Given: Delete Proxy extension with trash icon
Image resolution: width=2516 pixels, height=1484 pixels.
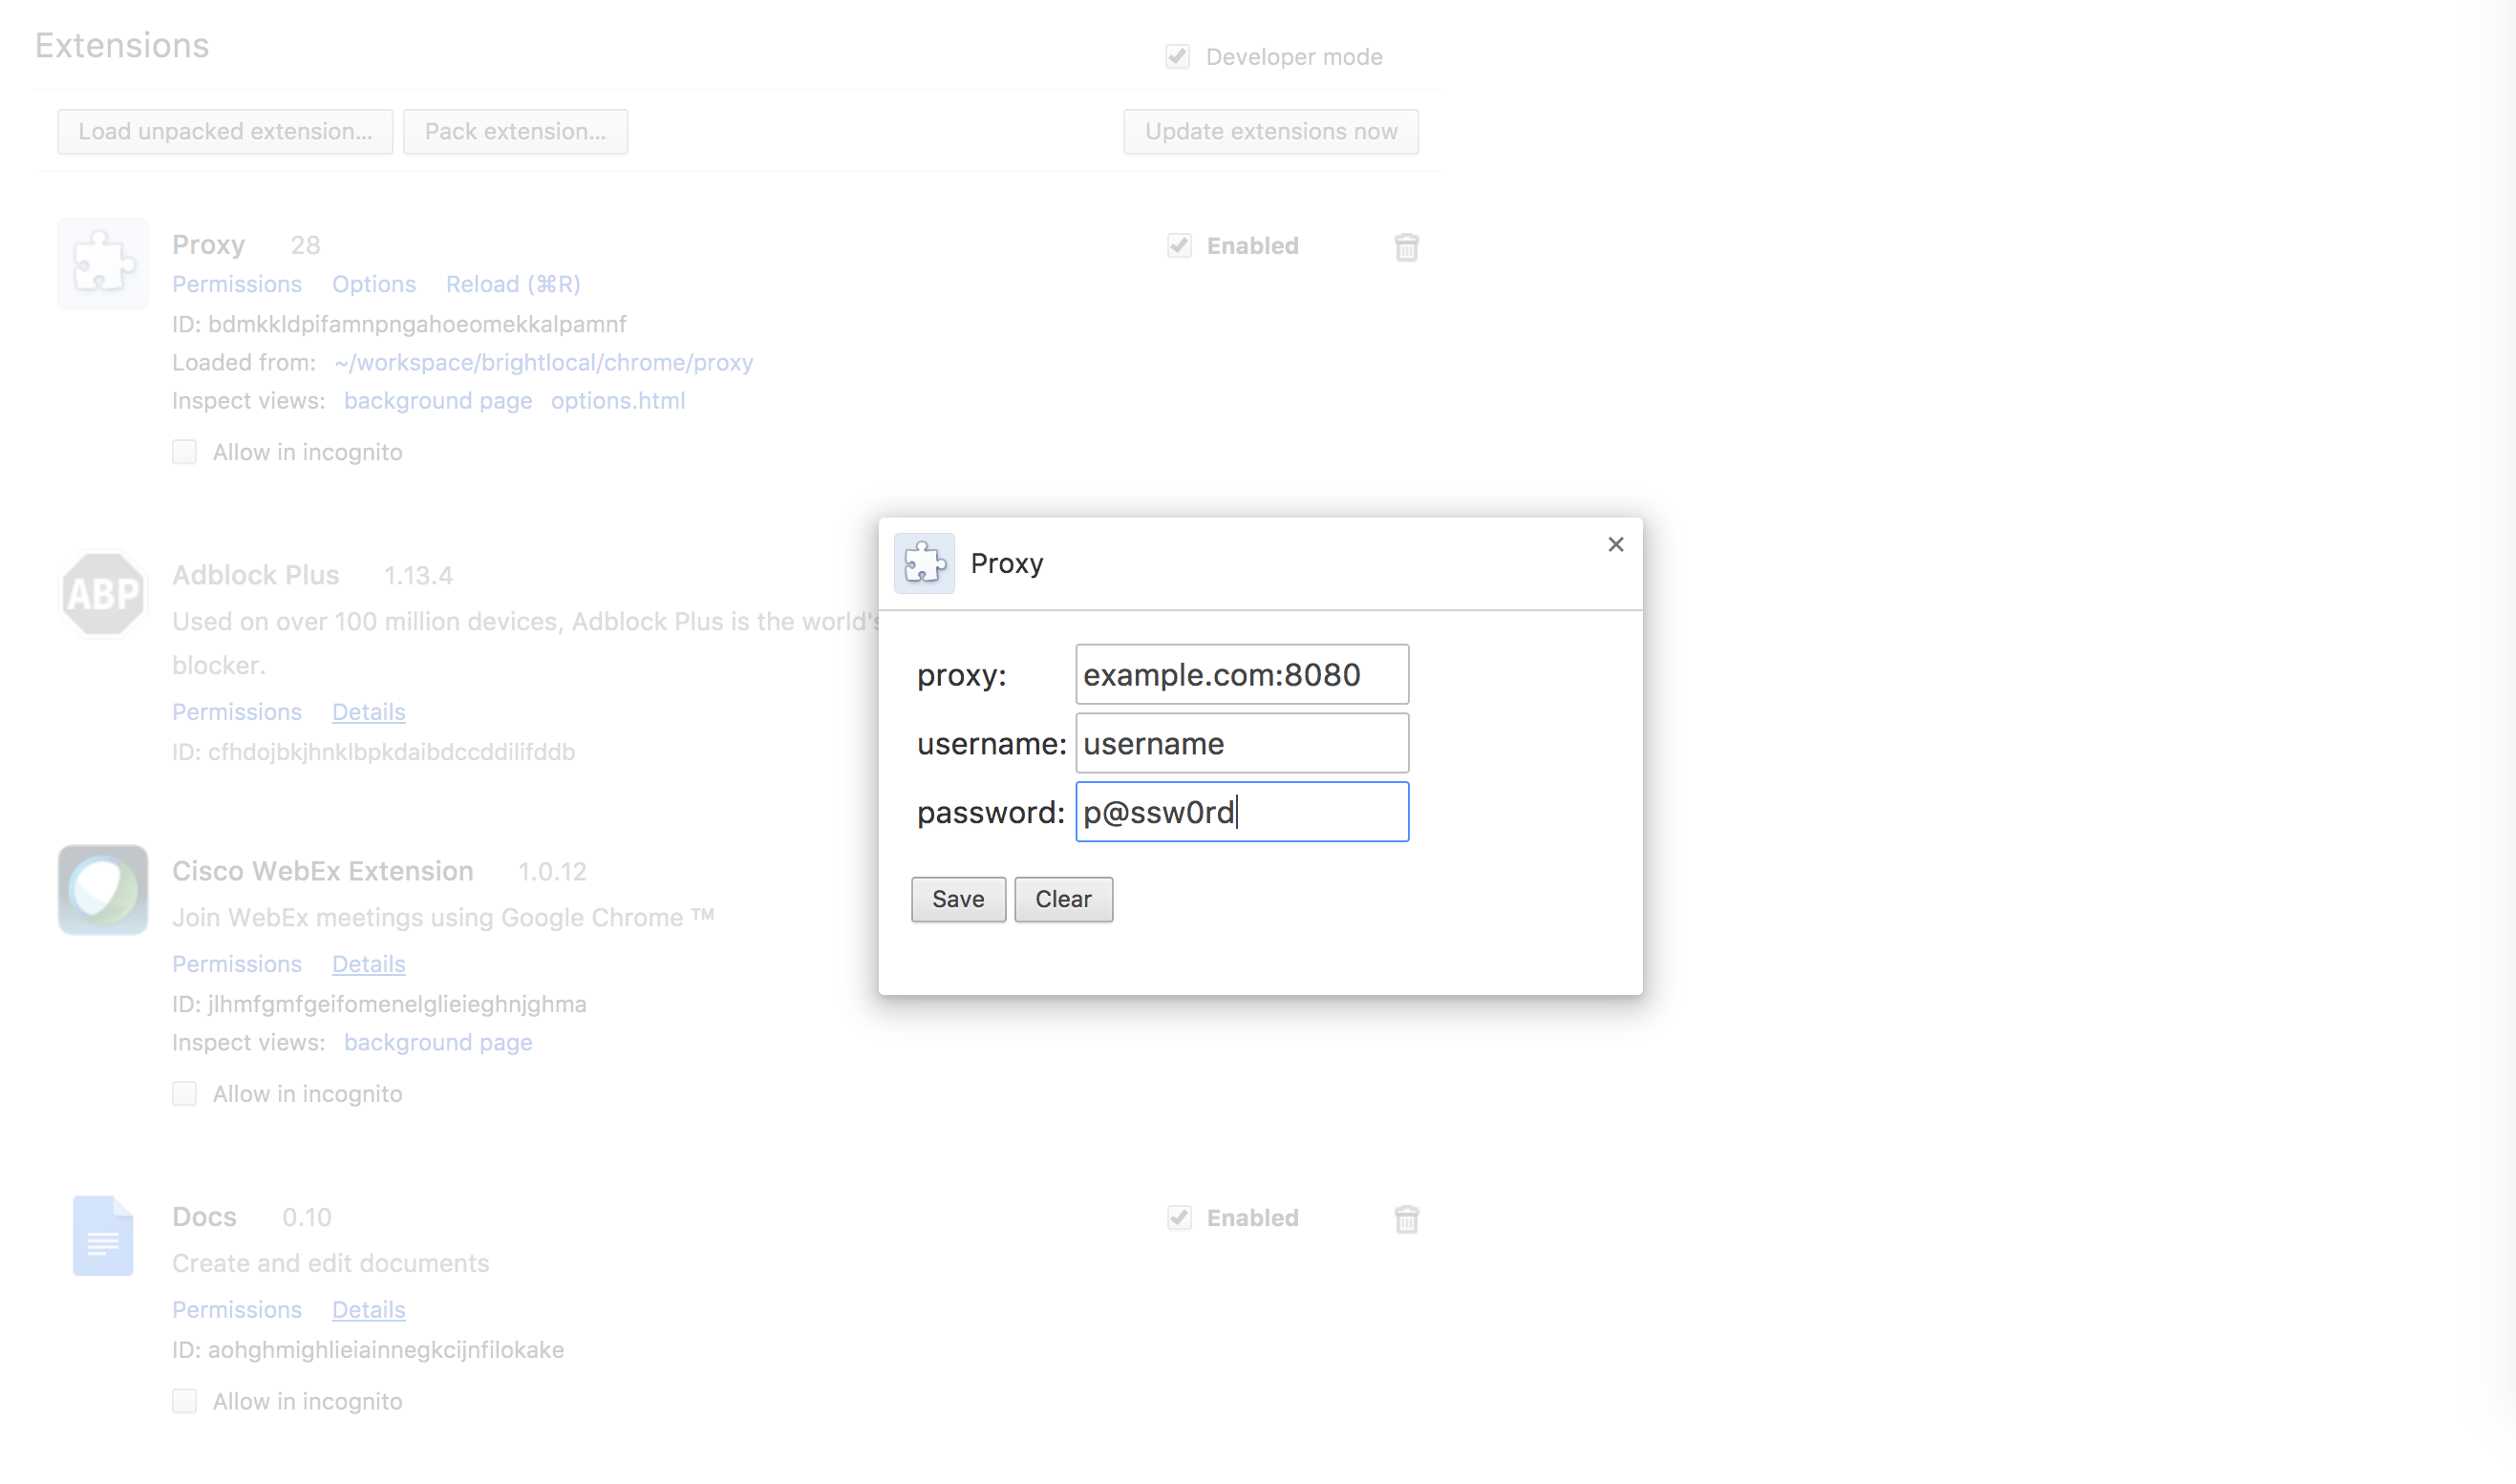Looking at the screenshot, I should coord(1406,247).
